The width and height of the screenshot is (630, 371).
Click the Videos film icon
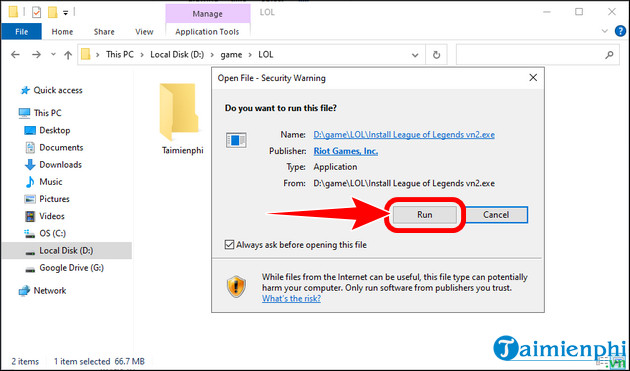30,216
